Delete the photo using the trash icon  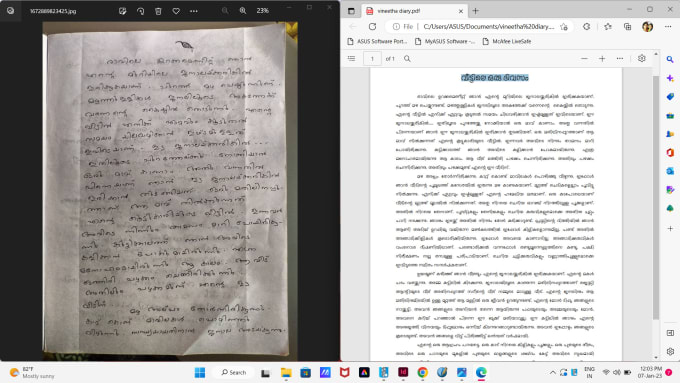pos(158,11)
